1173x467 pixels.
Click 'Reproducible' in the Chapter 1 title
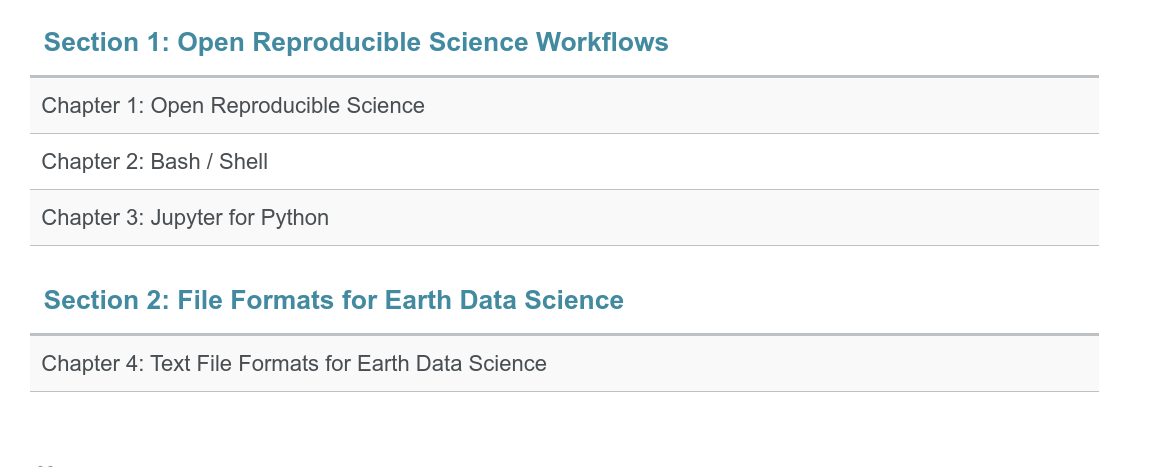[275, 106]
